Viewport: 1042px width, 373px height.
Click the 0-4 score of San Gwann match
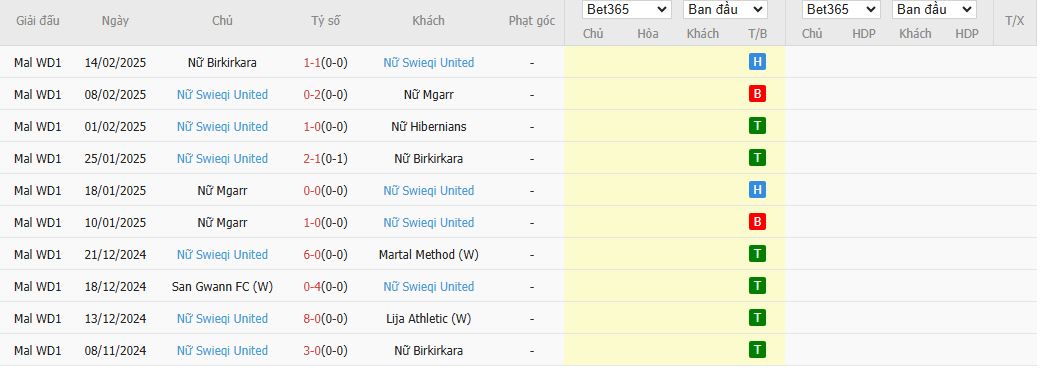click(x=312, y=287)
